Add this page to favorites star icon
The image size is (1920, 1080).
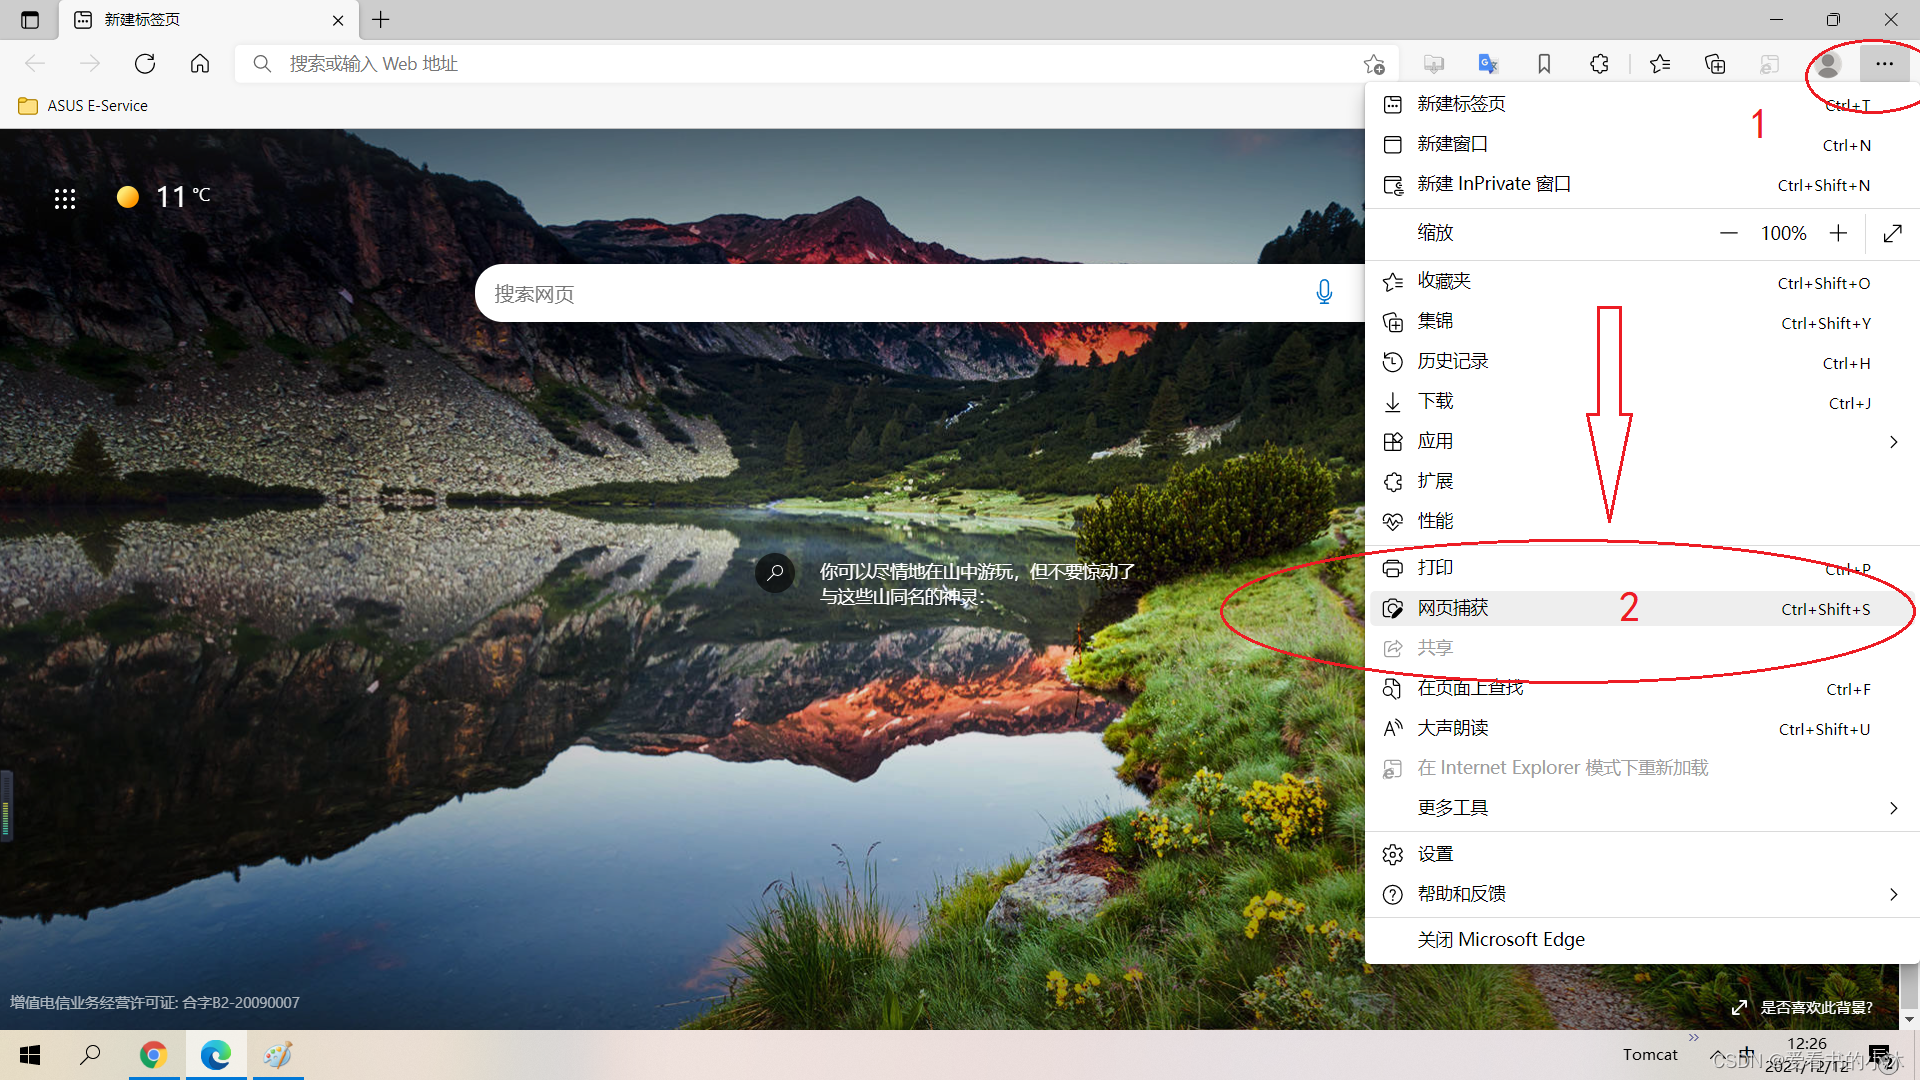1374,64
